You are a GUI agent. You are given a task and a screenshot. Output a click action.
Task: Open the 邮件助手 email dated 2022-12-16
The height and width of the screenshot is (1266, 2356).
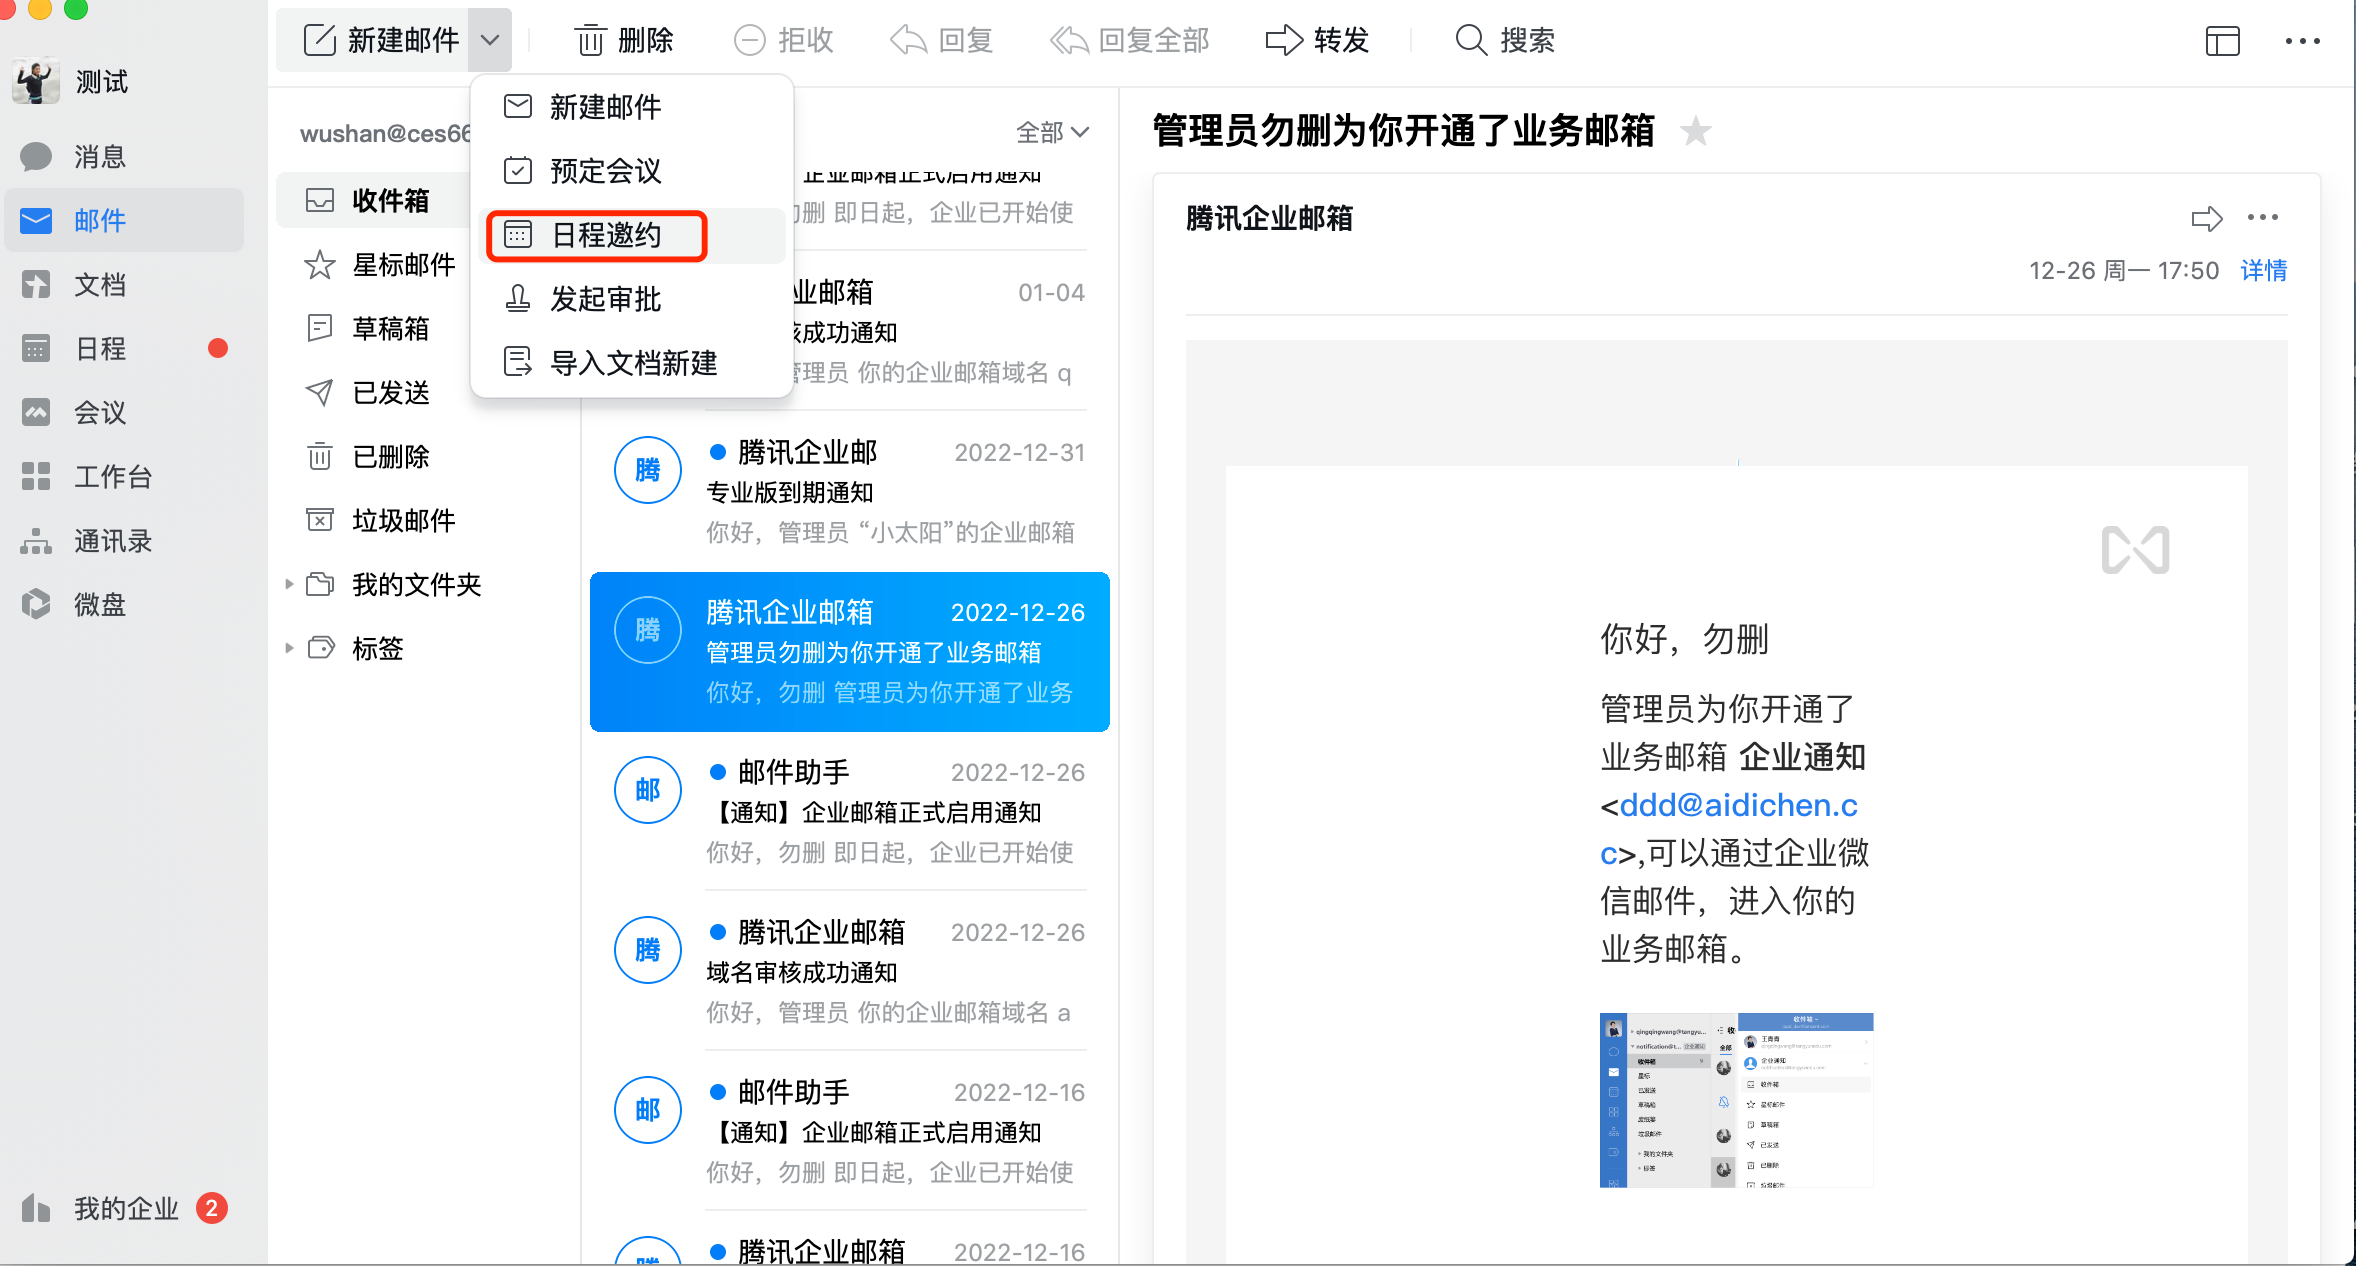850,1131
